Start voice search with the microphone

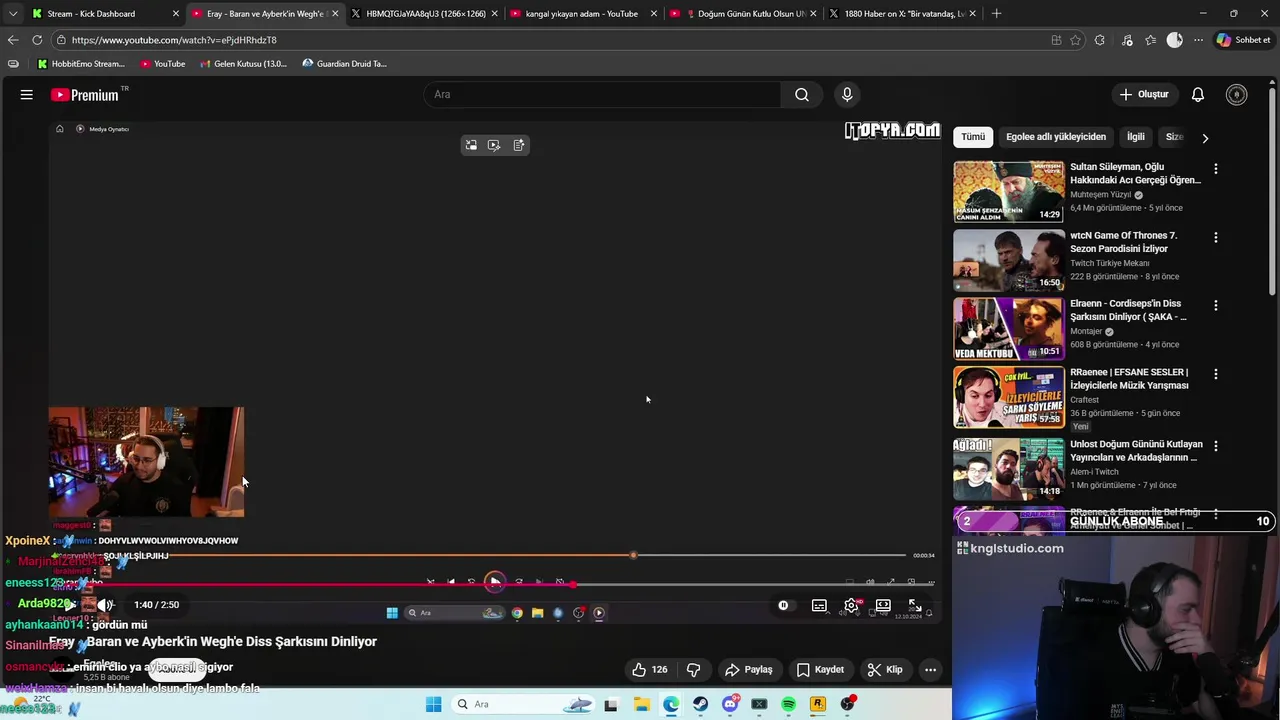pos(847,95)
